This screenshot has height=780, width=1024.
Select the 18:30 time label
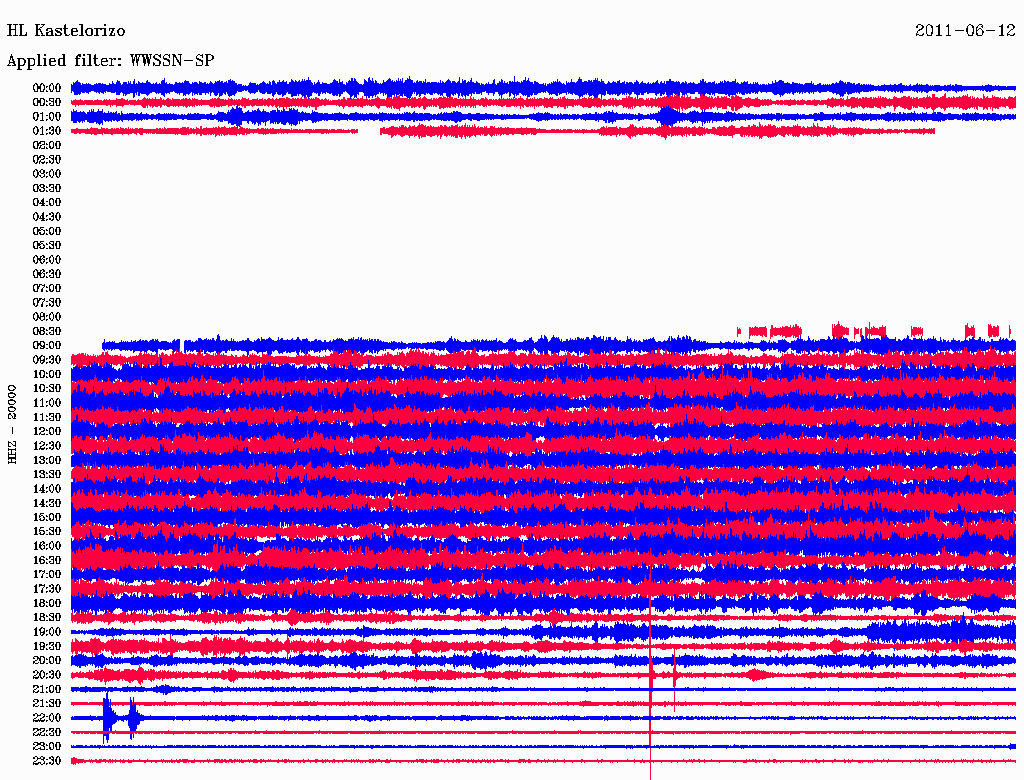tap(47, 618)
